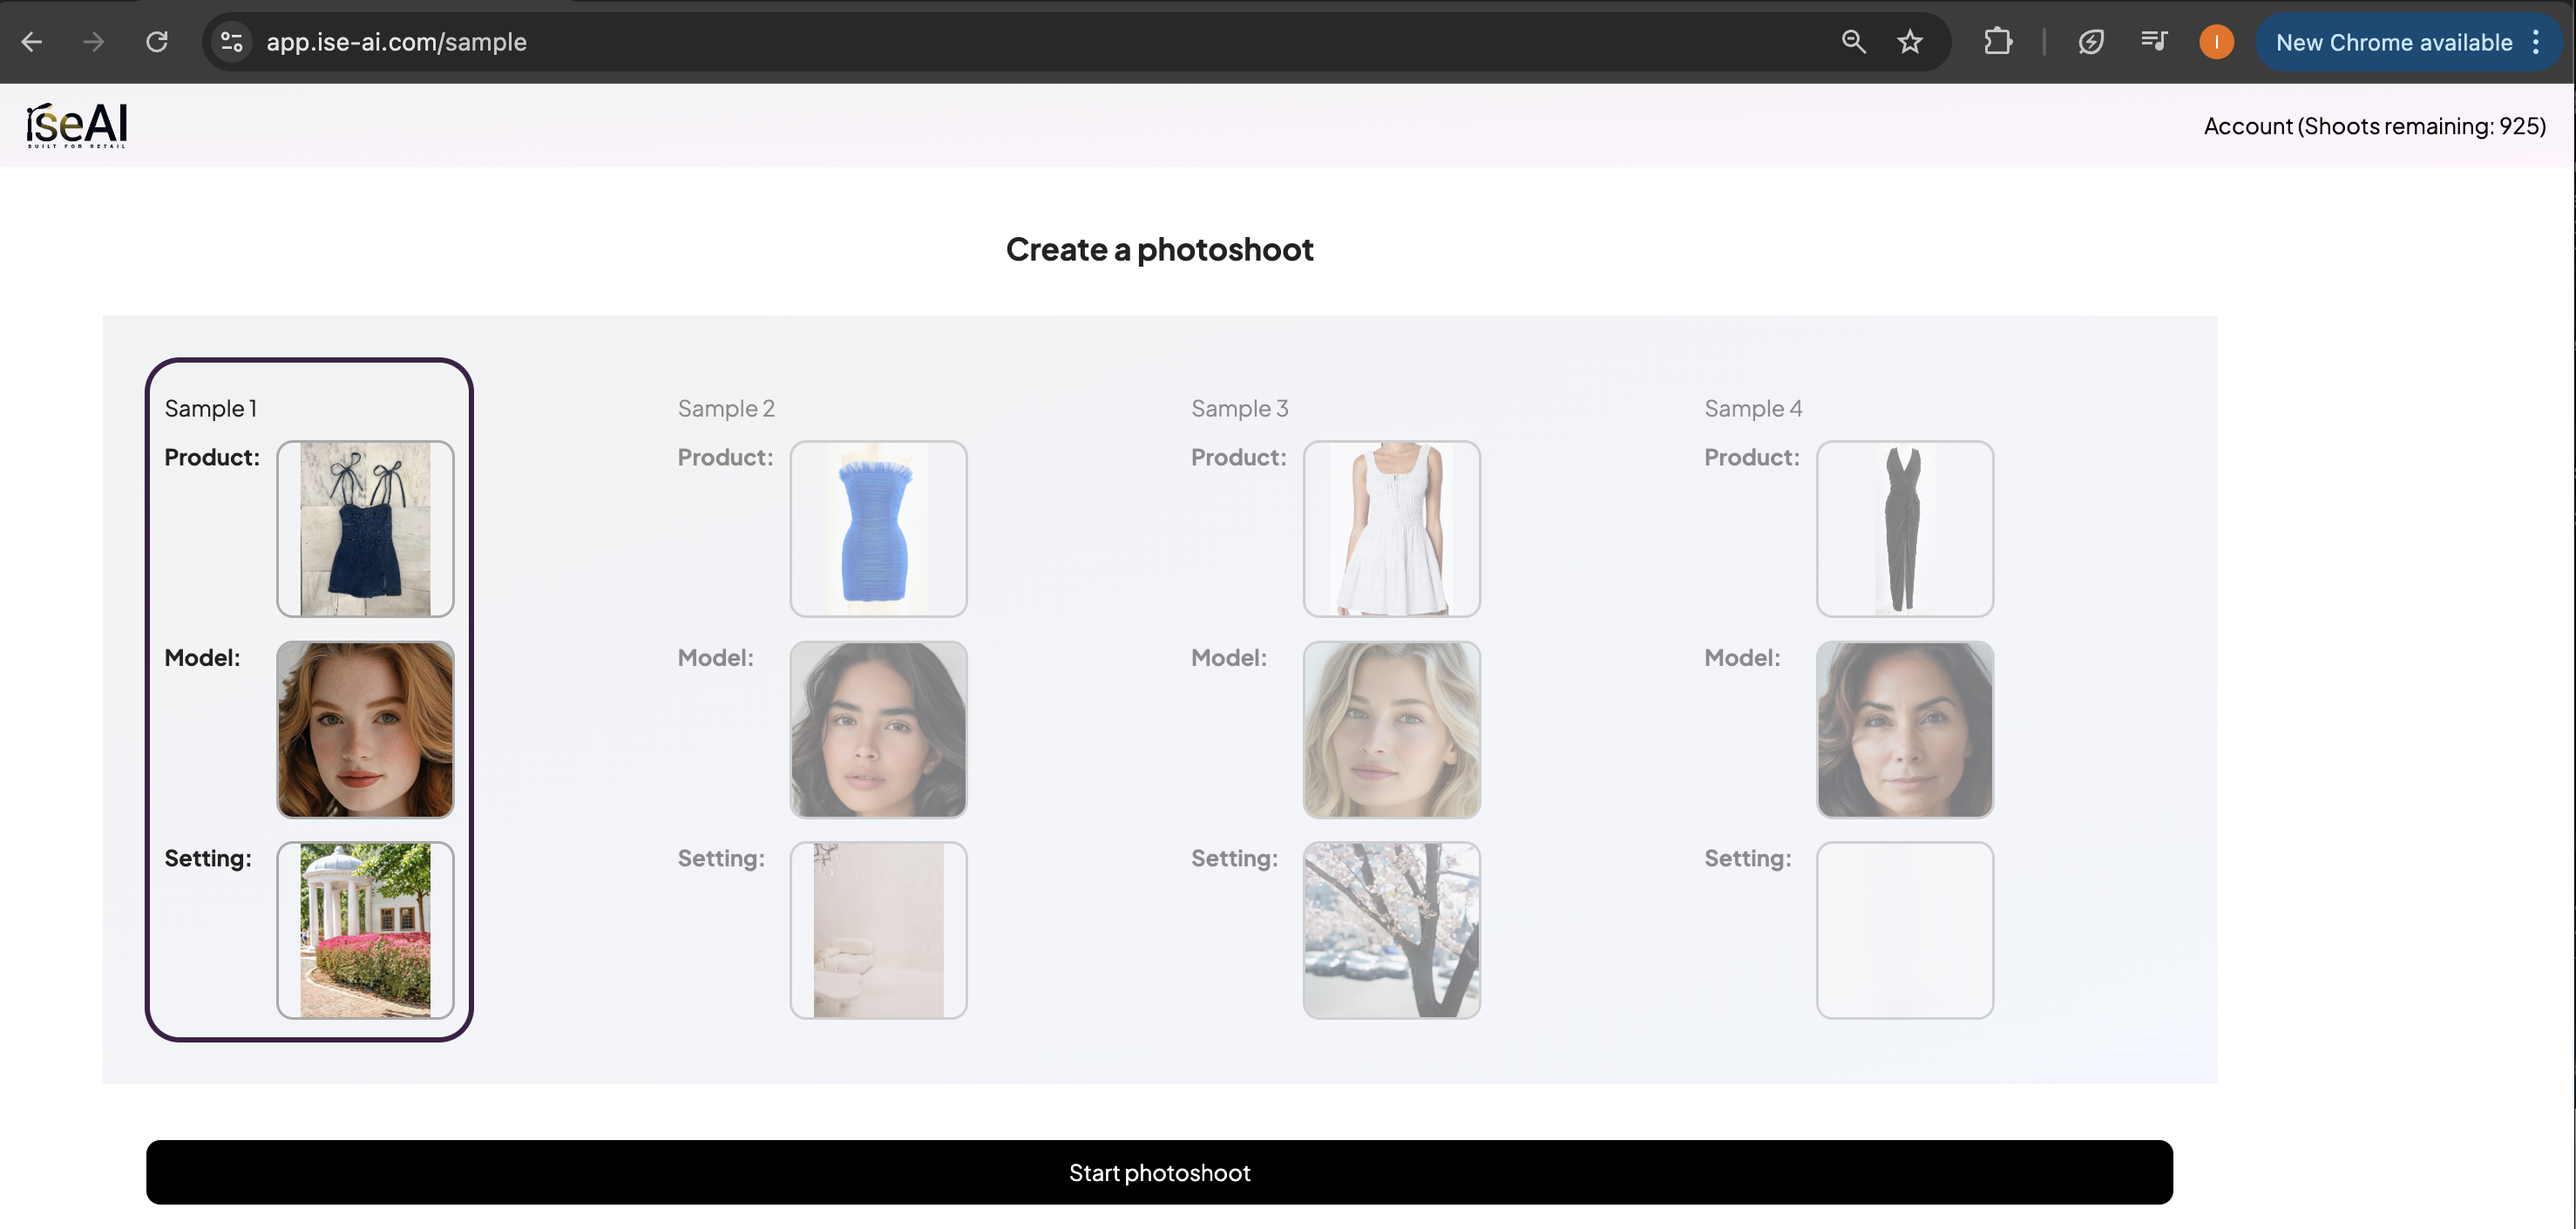Click the iseAI logo

[x=77, y=125]
